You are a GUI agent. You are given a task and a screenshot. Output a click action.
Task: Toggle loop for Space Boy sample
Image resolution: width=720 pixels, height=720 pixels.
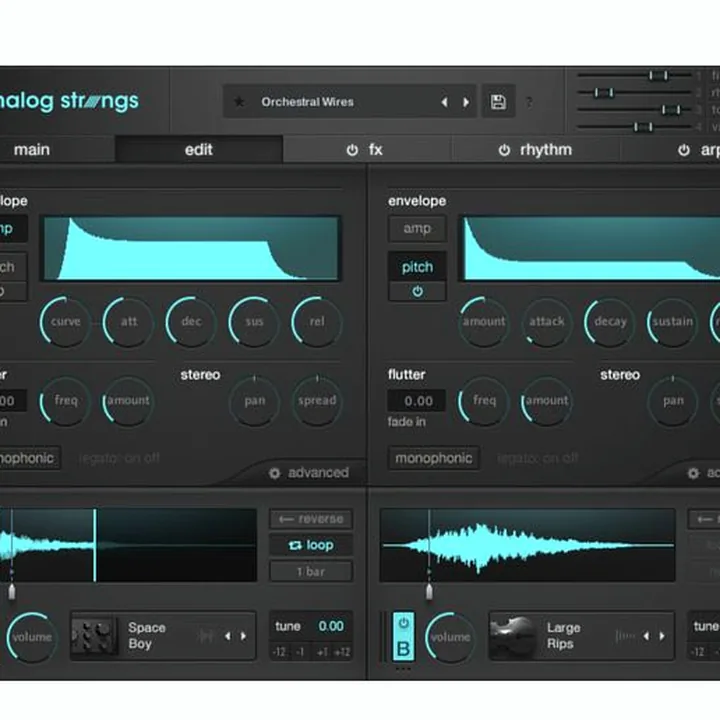pos(311,545)
